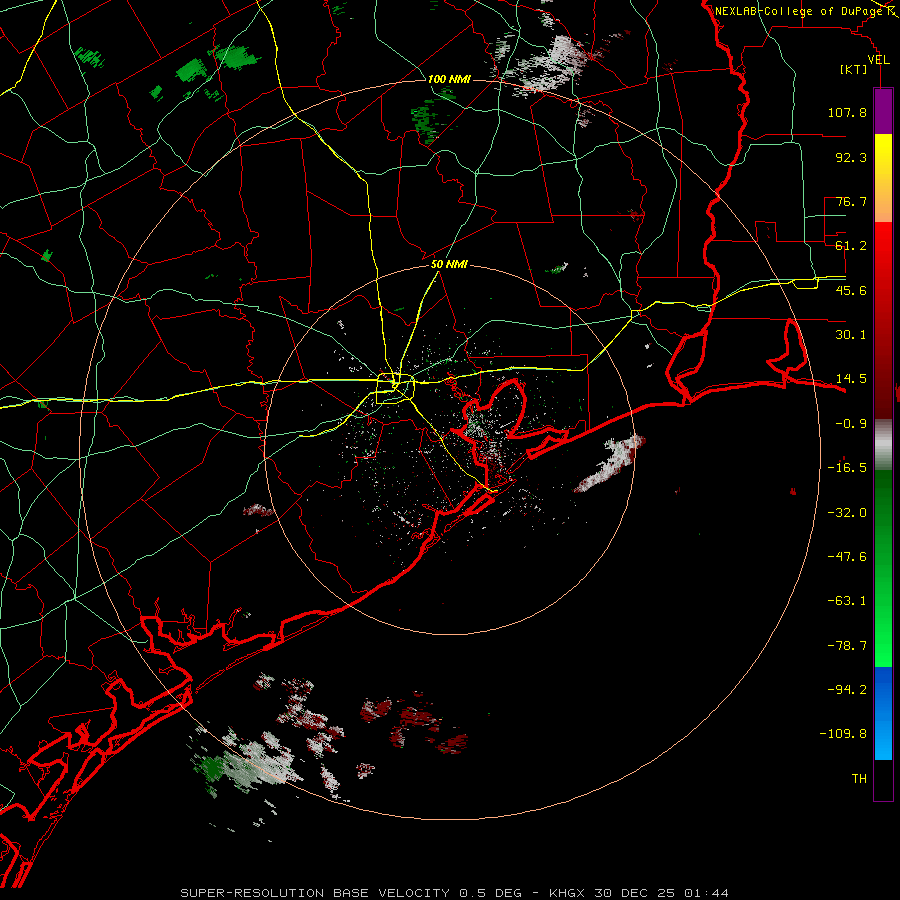Screen dimensions: 900x900
Task: Select the -78.7 velocity scale value
Action: coord(847,646)
